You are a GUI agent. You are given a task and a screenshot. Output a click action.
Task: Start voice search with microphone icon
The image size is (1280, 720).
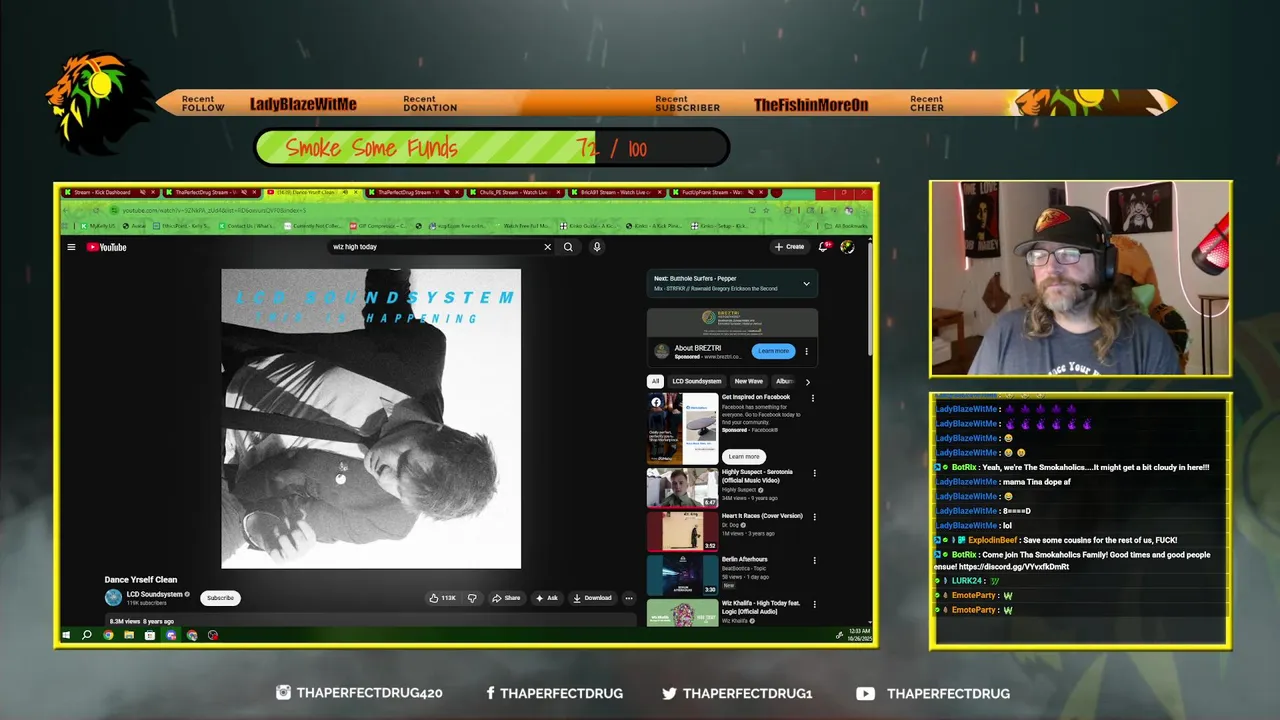(597, 247)
